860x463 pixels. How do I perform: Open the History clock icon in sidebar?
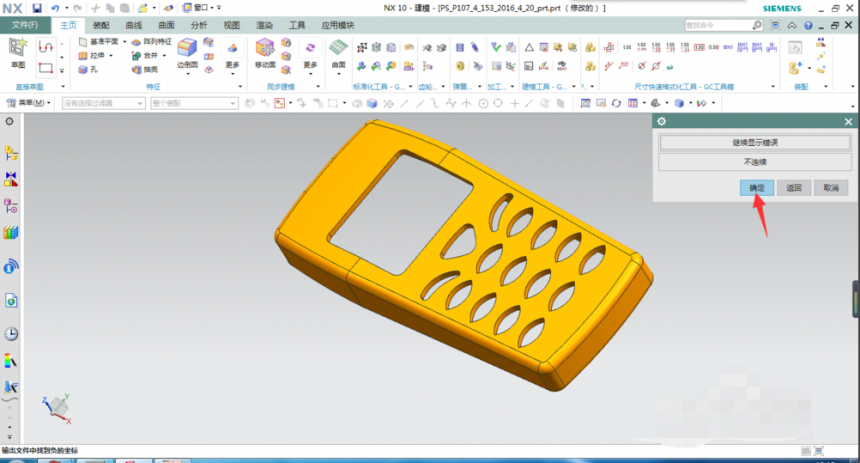click(10, 334)
